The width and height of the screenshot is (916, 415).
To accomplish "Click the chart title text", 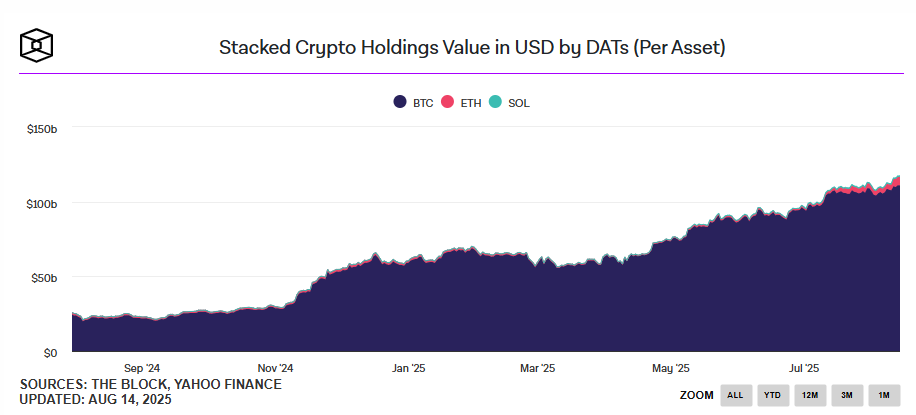I will pos(472,47).
